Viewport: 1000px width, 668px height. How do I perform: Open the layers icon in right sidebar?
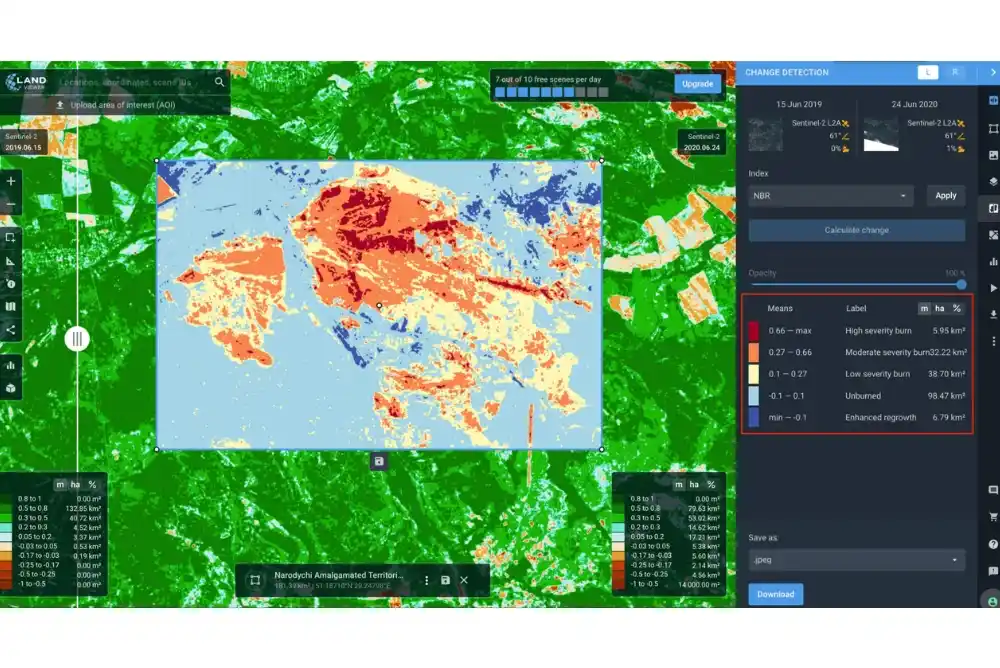[992, 182]
